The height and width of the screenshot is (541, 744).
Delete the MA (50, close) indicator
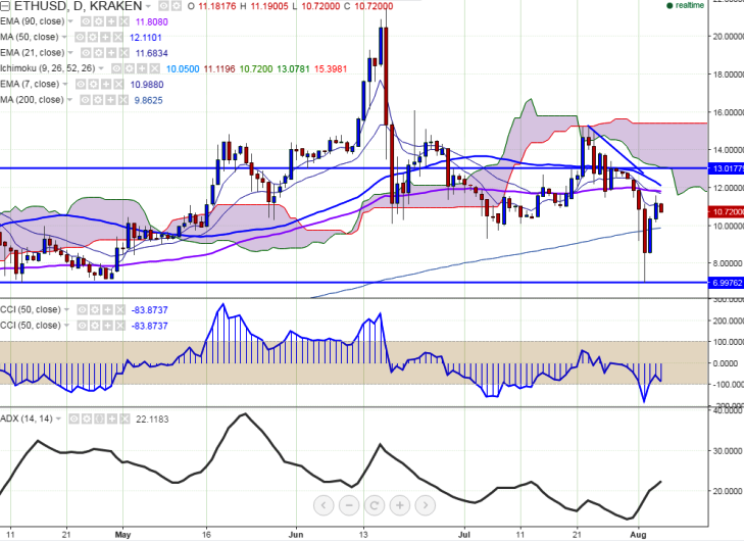click(118, 37)
